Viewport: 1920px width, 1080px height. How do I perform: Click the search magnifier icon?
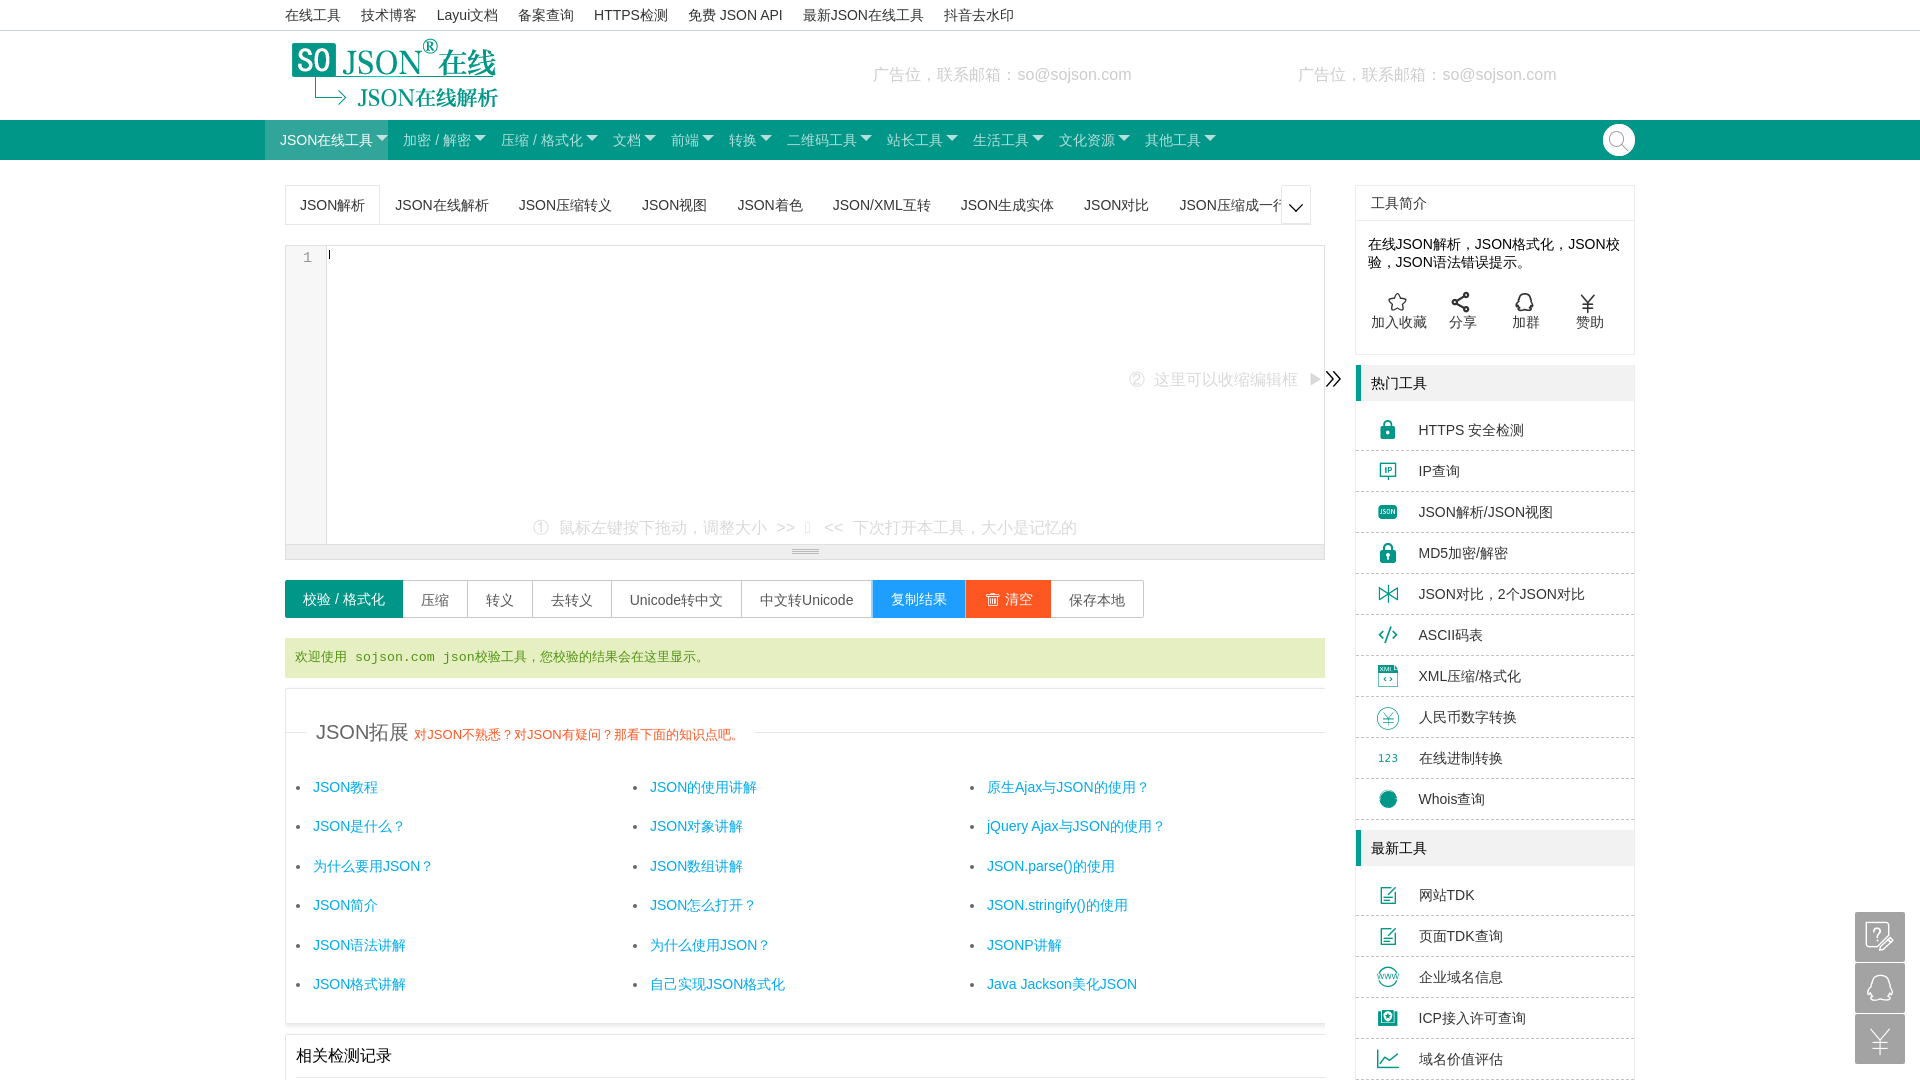coord(1618,140)
